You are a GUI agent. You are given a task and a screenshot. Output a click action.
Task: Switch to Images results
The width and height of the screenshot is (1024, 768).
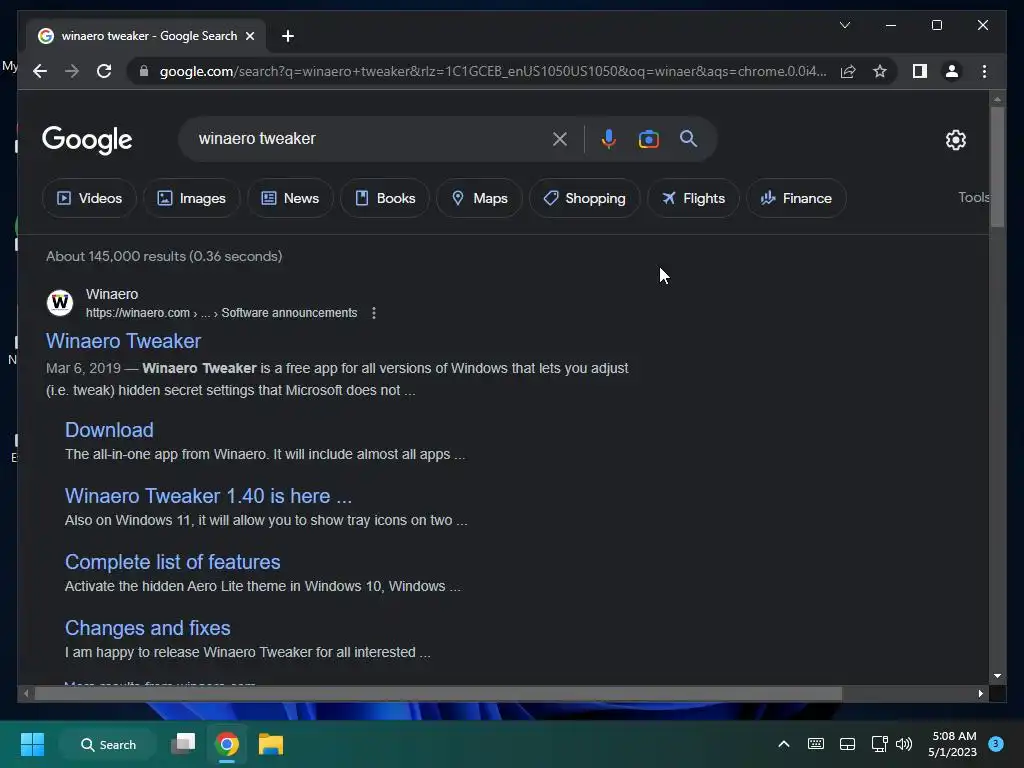click(x=191, y=198)
